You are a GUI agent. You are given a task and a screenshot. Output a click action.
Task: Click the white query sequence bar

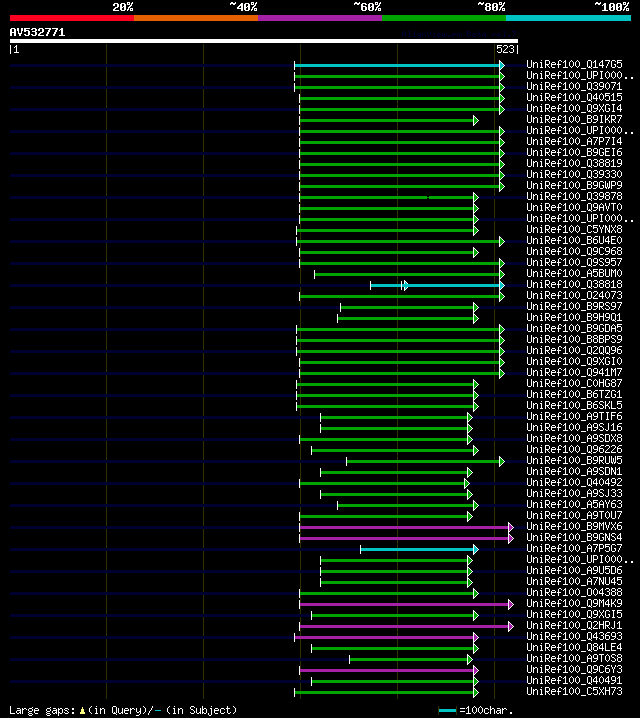tap(264, 41)
